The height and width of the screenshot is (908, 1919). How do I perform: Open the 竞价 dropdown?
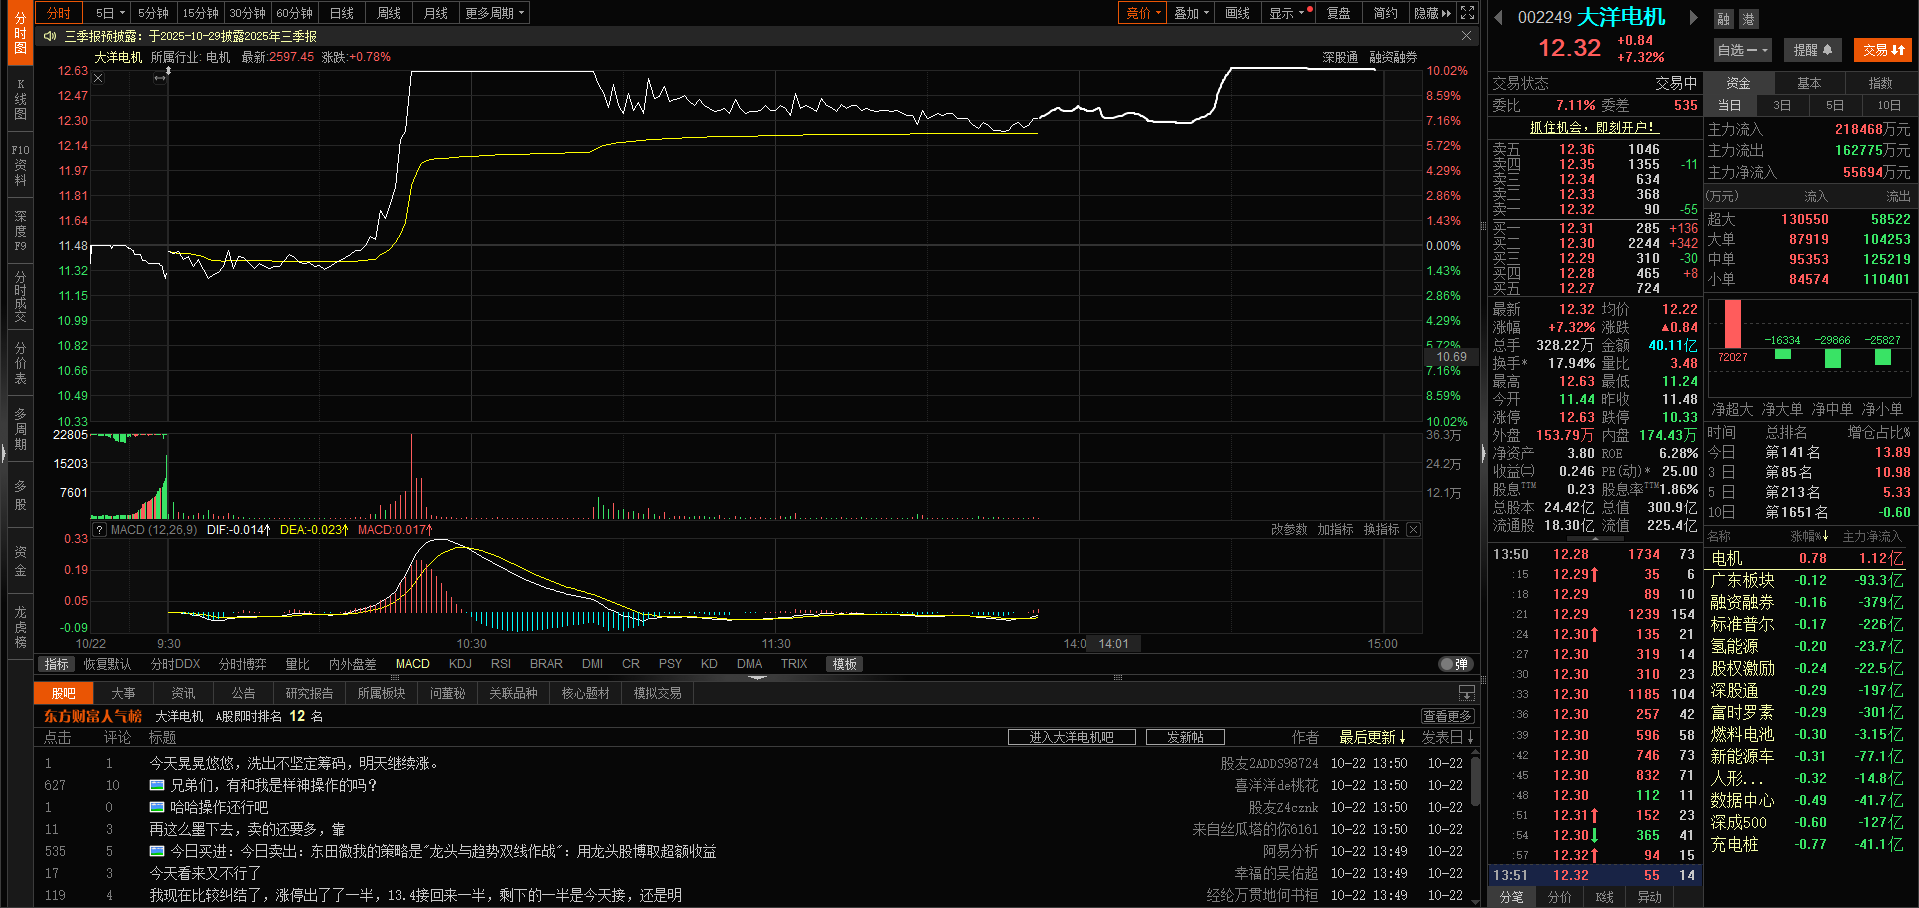tap(1143, 13)
